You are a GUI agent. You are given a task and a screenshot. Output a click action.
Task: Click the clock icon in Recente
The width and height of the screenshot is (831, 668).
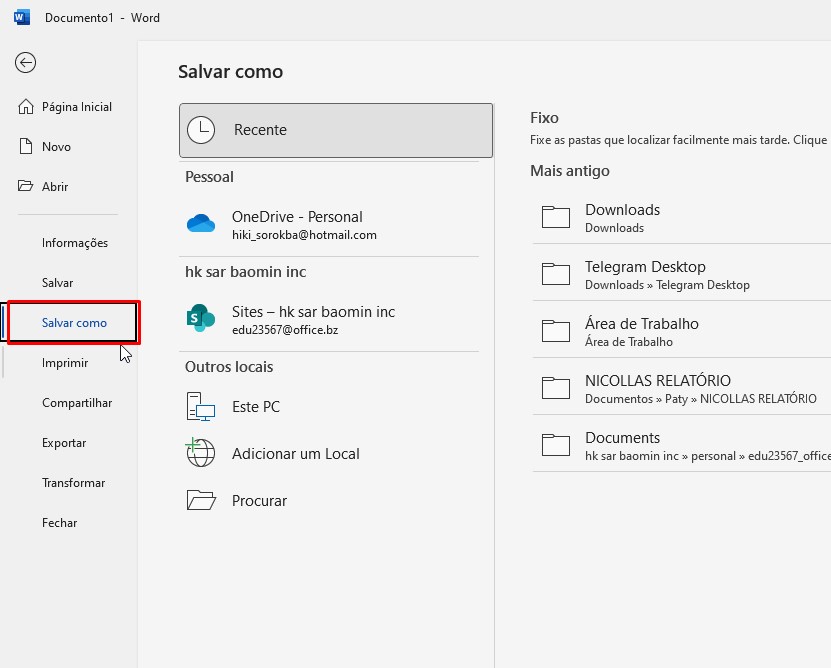click(x=201, y=130)
